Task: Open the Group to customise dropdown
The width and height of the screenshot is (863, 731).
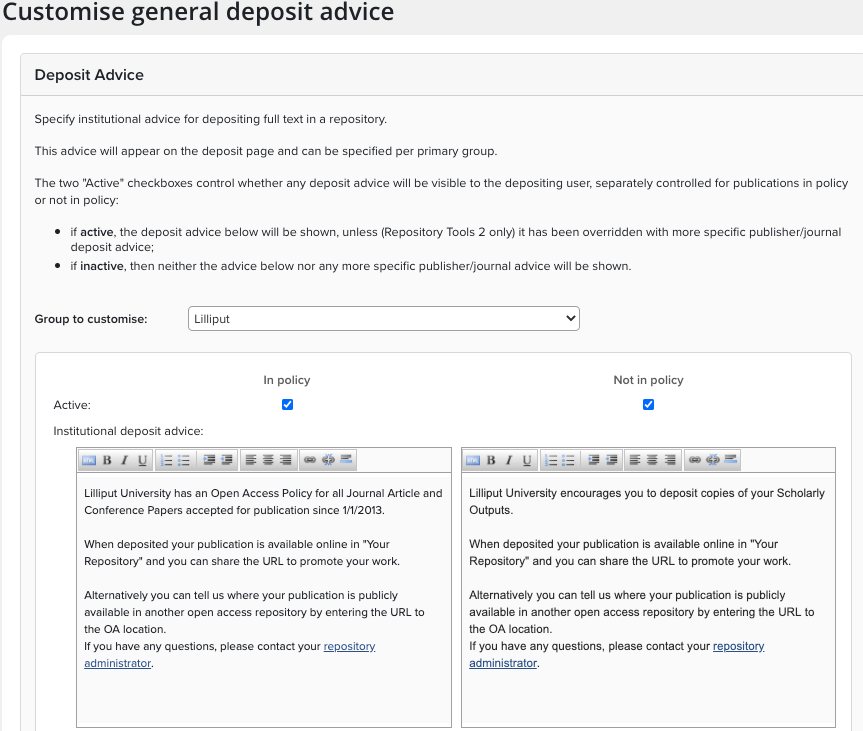Action: click(384, 319)
